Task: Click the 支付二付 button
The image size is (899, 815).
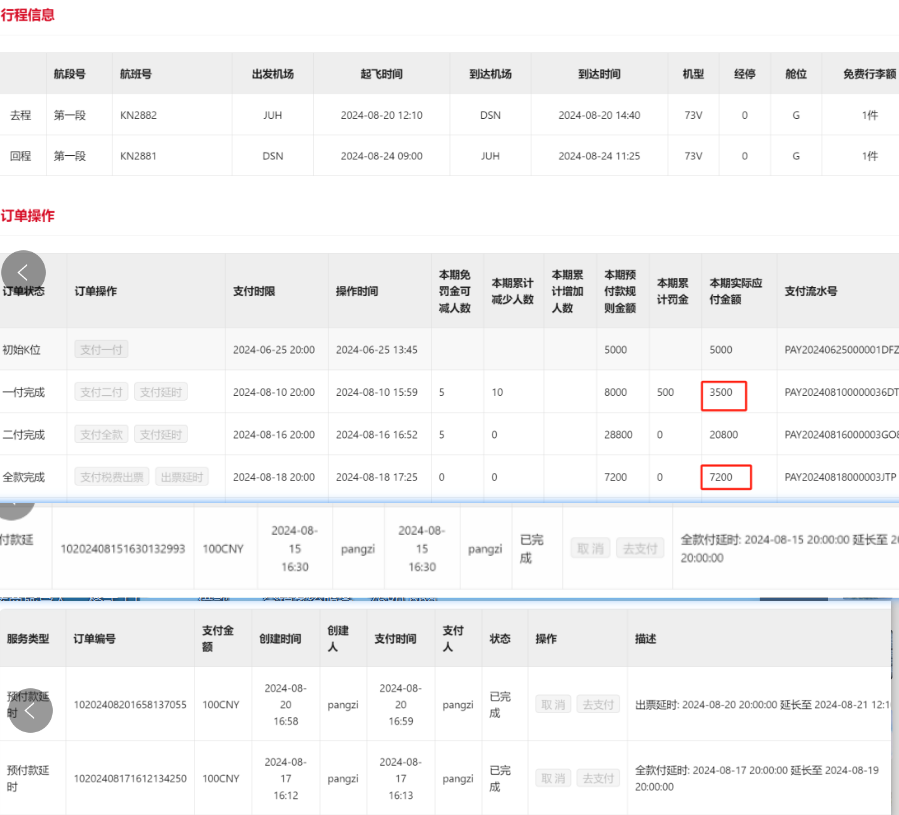Action: pos(101,393)
